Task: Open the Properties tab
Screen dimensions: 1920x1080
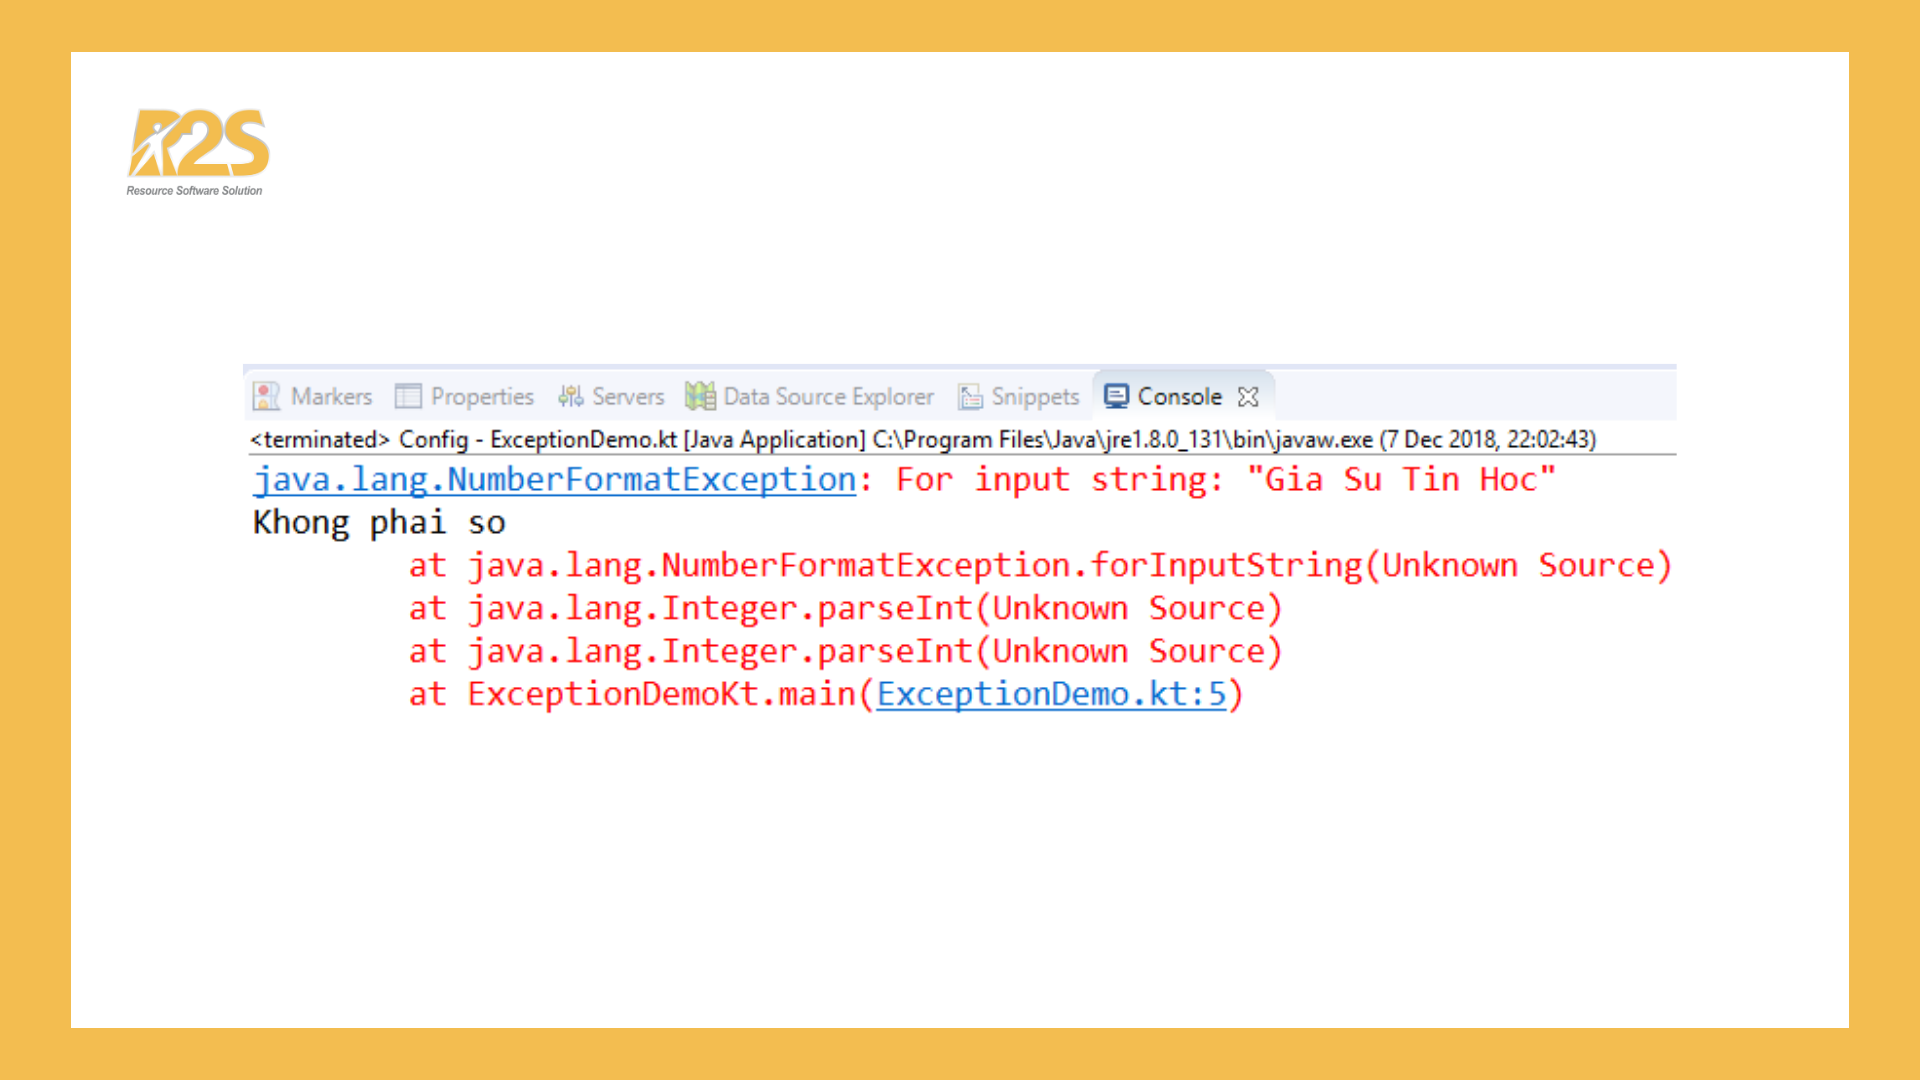Action: pyautogui.click(x=482, y=396)
